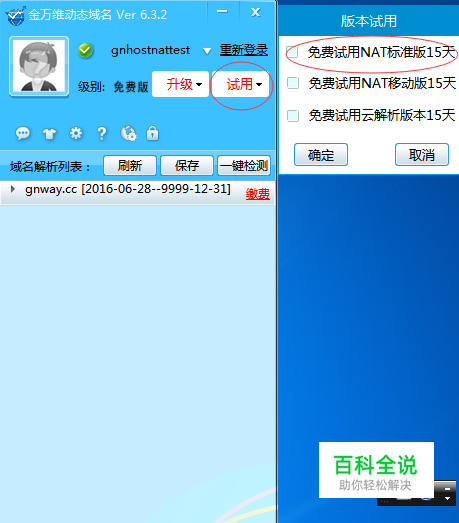Expand the gnway.cc domain row

[13, 189]
